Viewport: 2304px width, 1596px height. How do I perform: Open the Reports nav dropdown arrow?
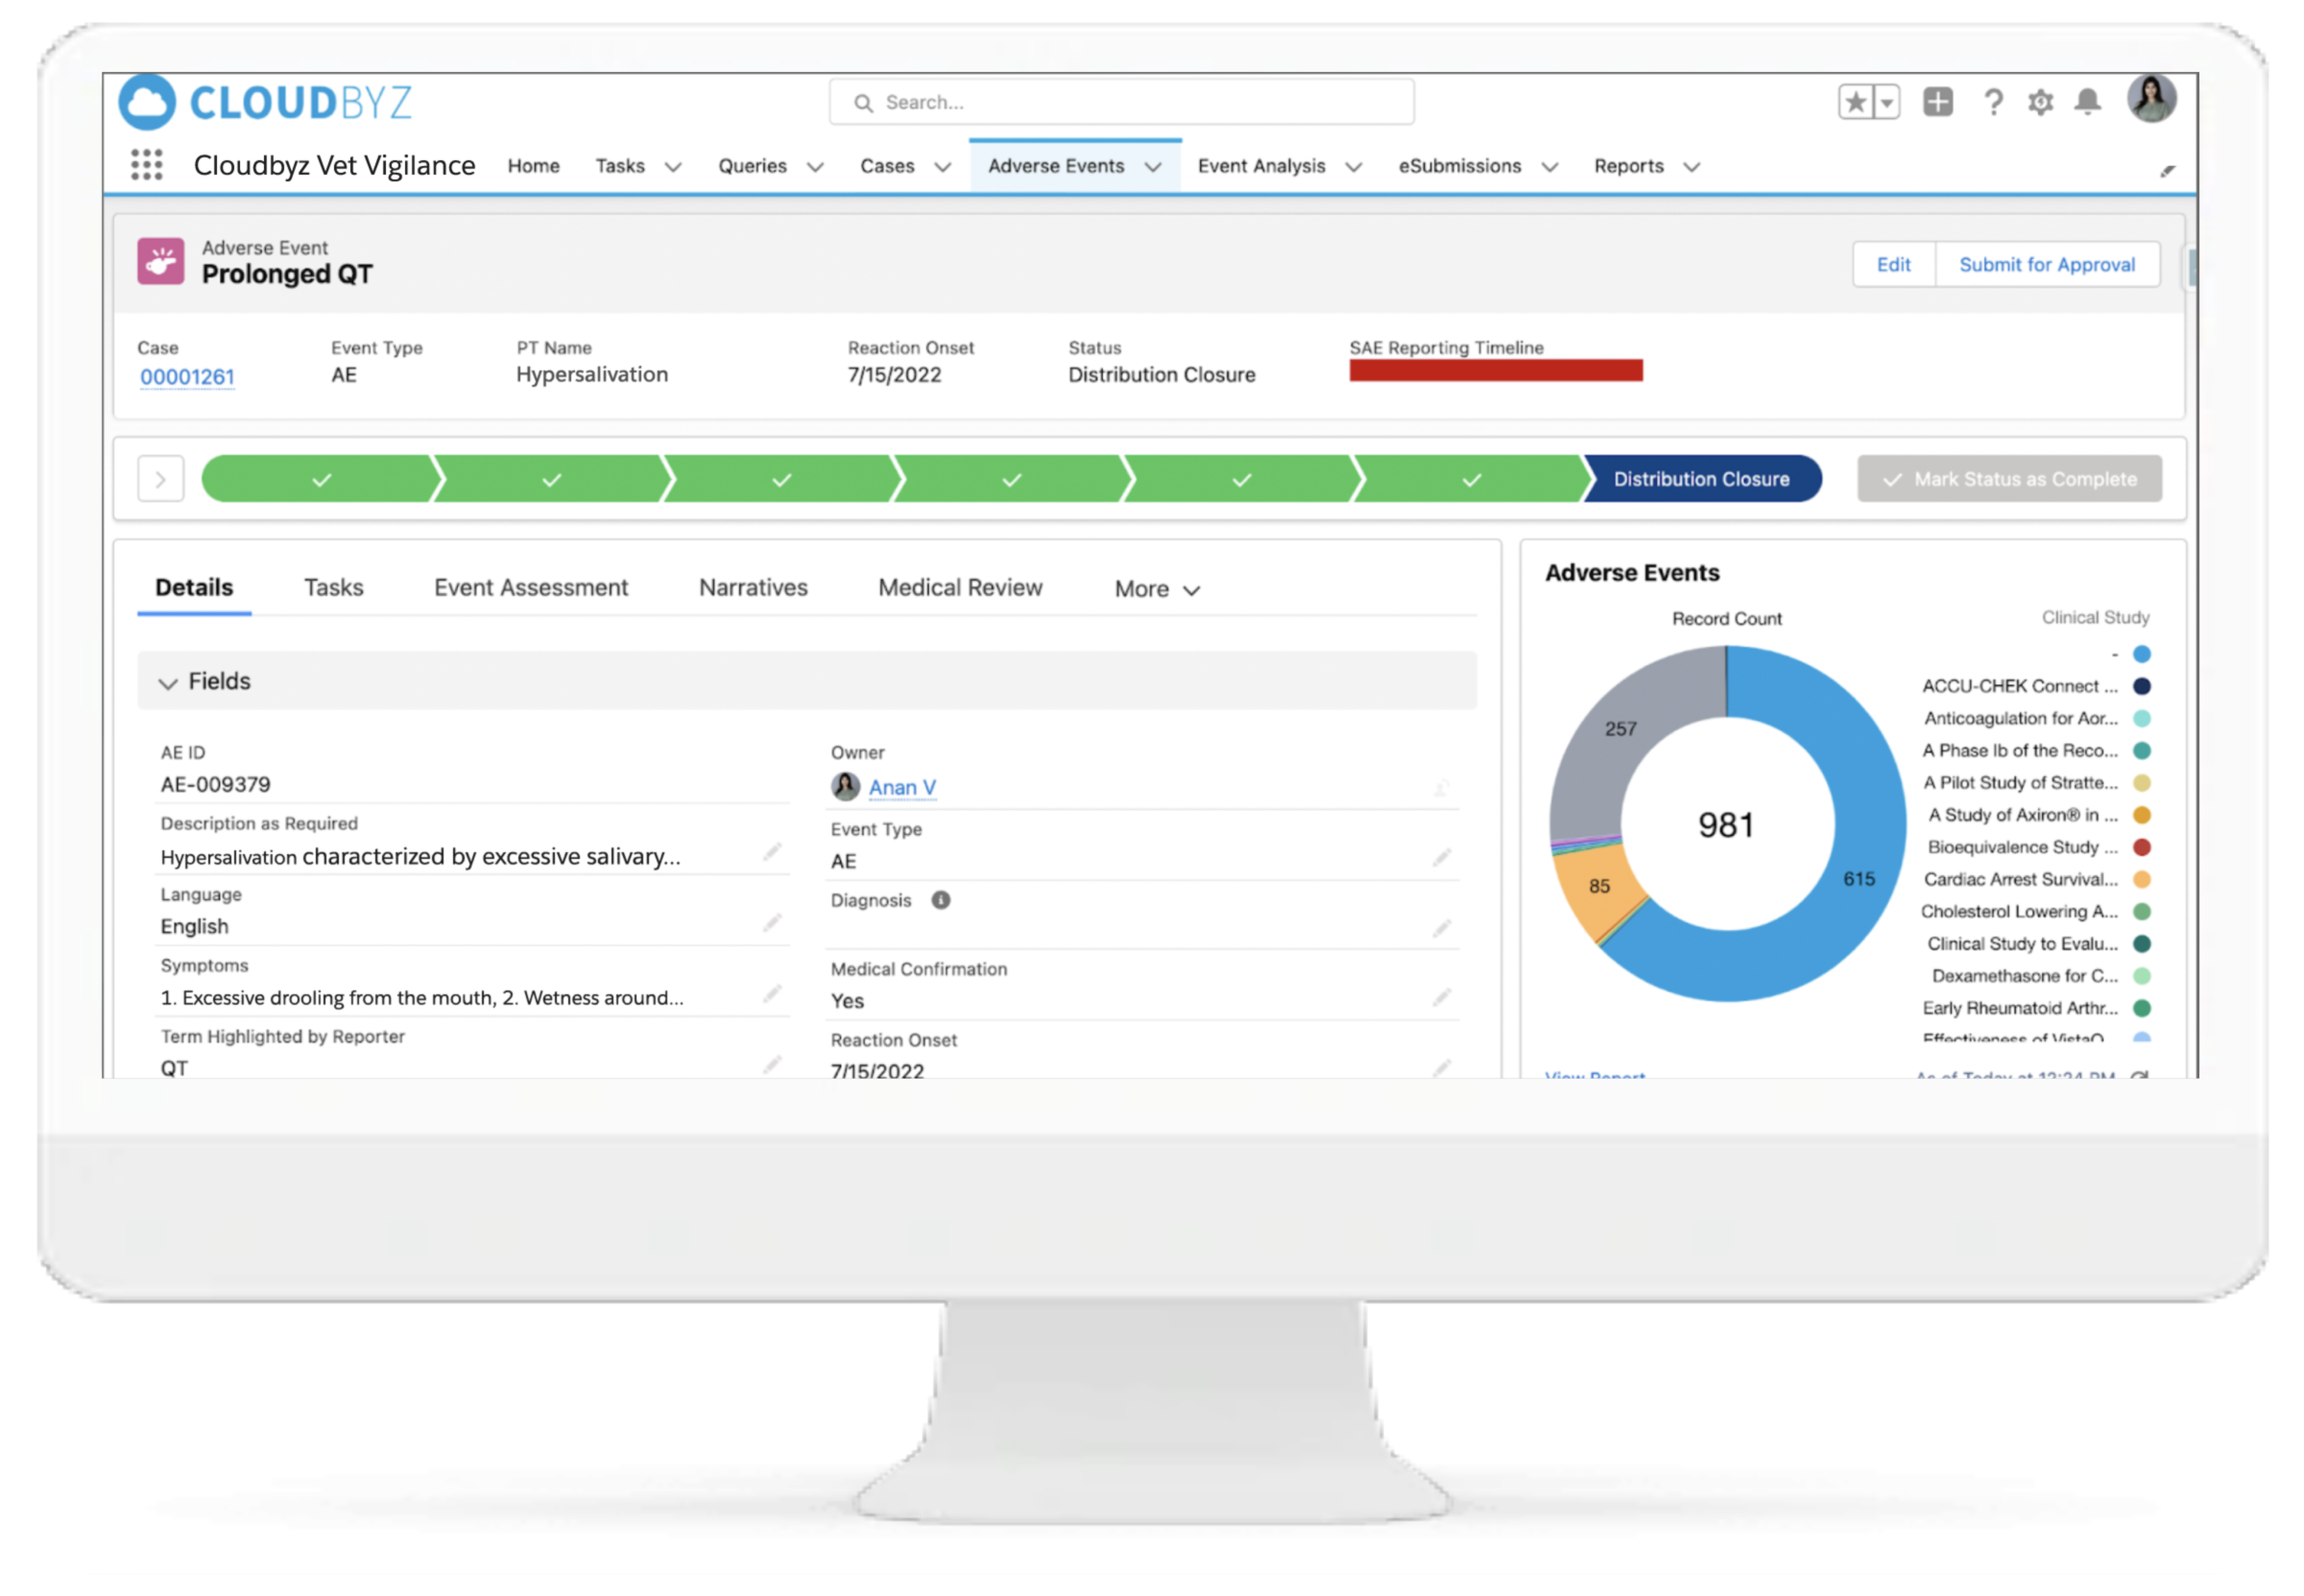[x=1691, y=167]
